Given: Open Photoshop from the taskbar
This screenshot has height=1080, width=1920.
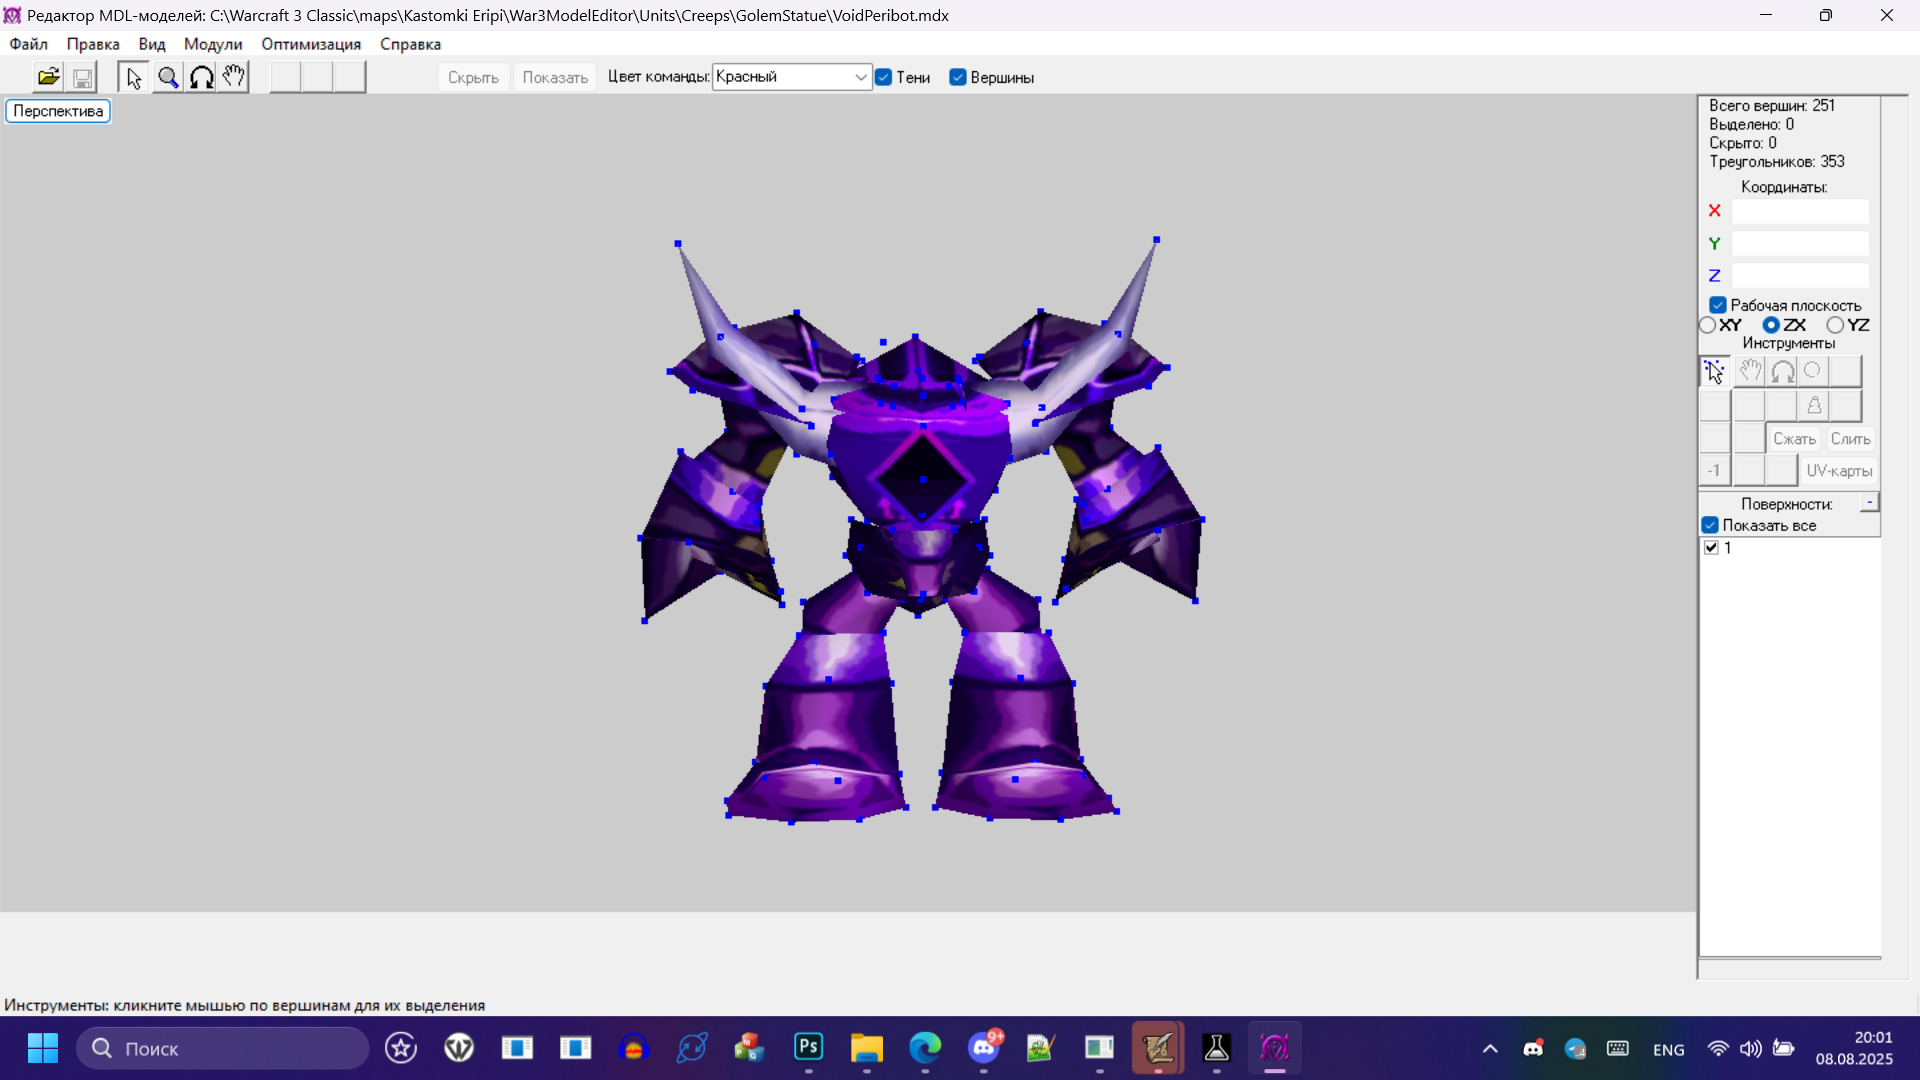Looking at the screenshot, I should pyautogui.click(x=808, y=1047).
